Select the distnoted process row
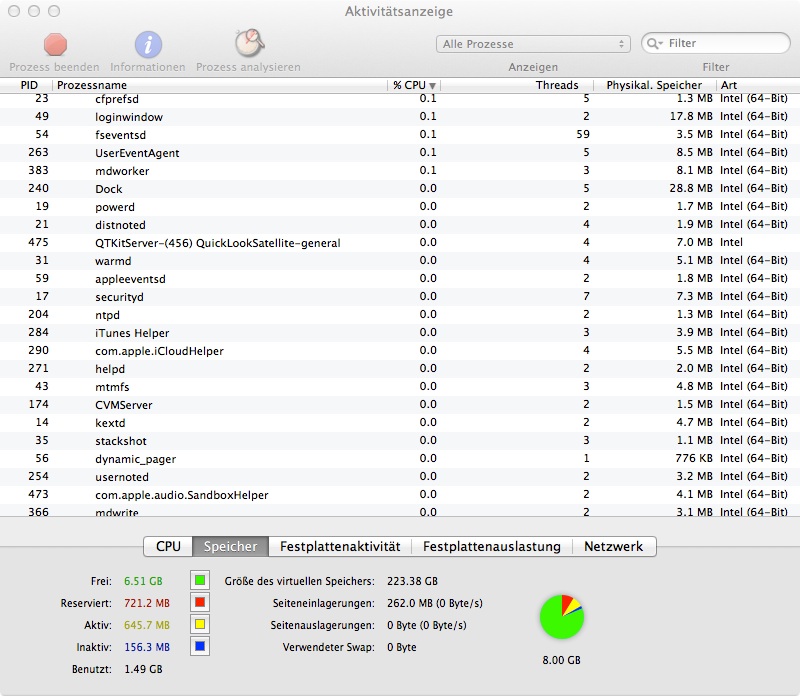Screen dimensions: 800x696 (400, 225)
